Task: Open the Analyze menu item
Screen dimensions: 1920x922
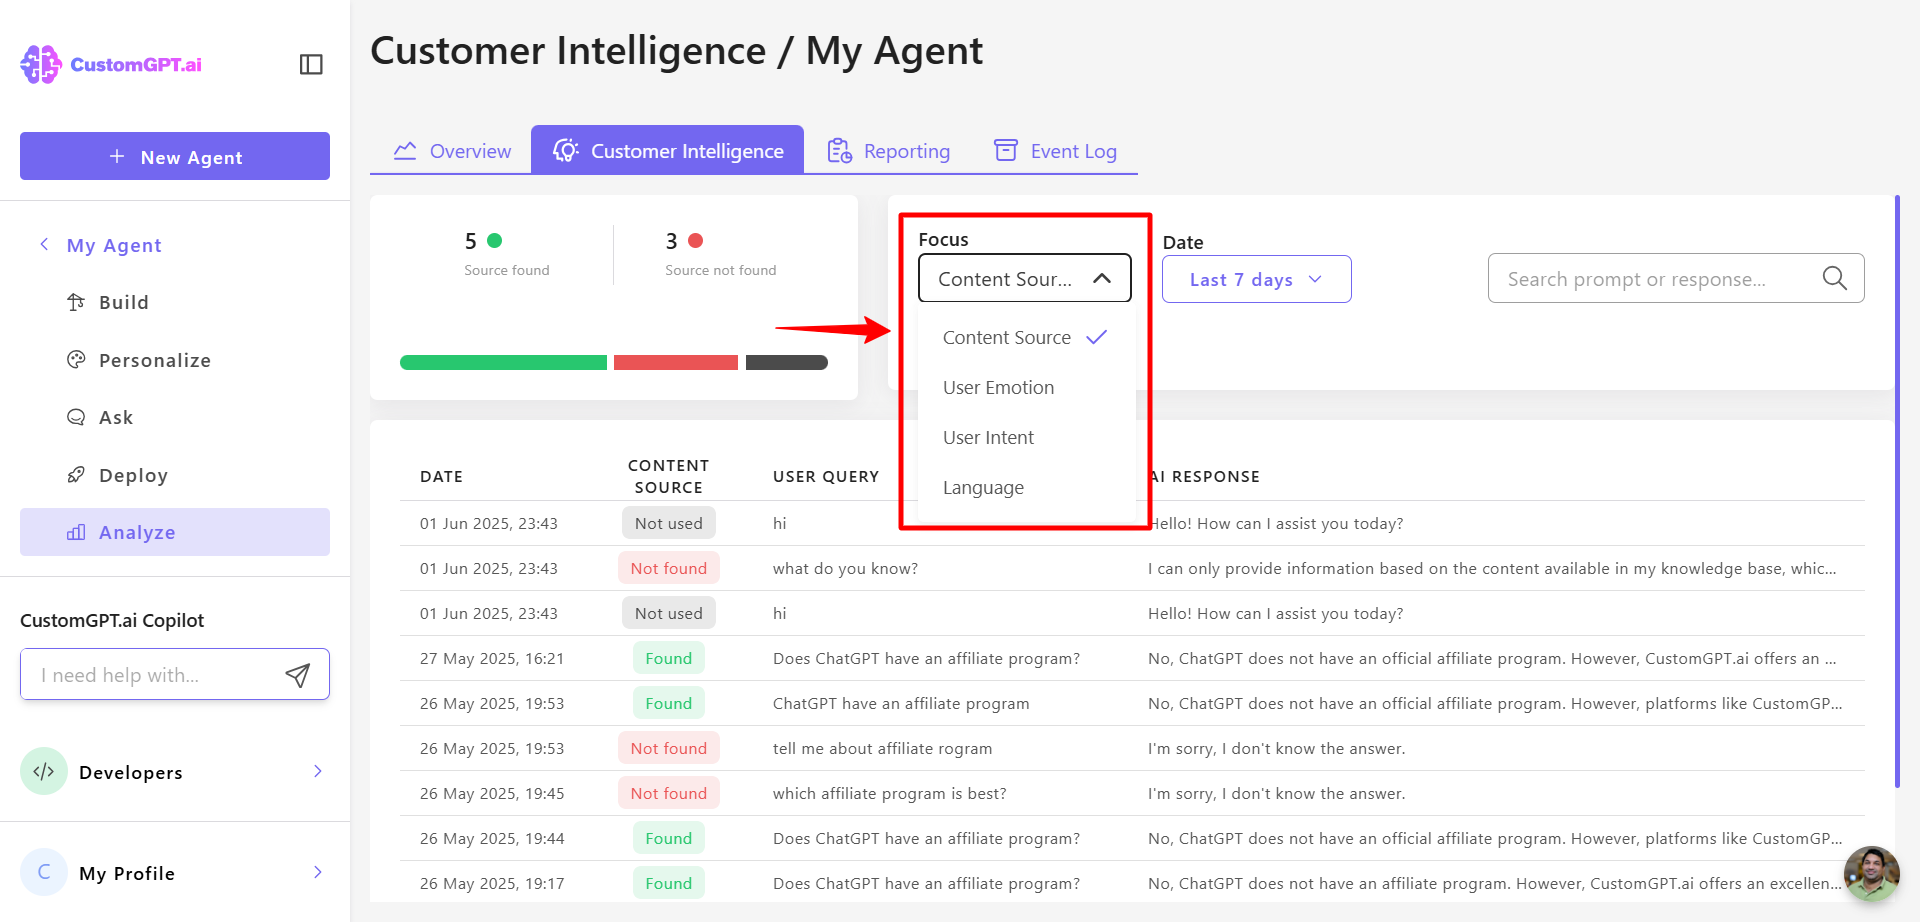Action: click(x=175, y=532)
